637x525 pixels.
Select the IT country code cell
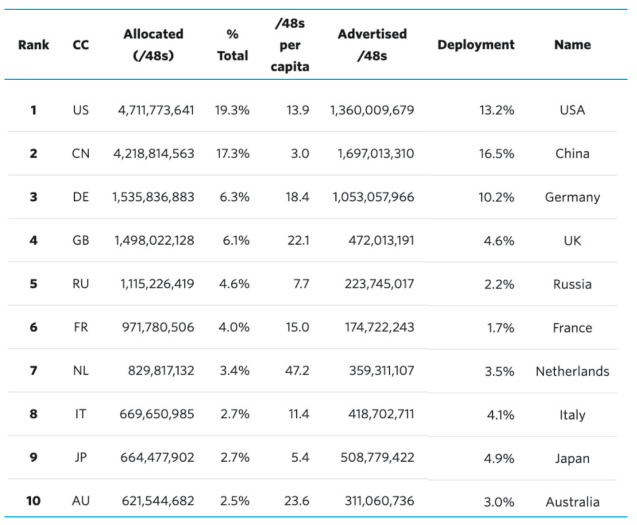[80, 414]
